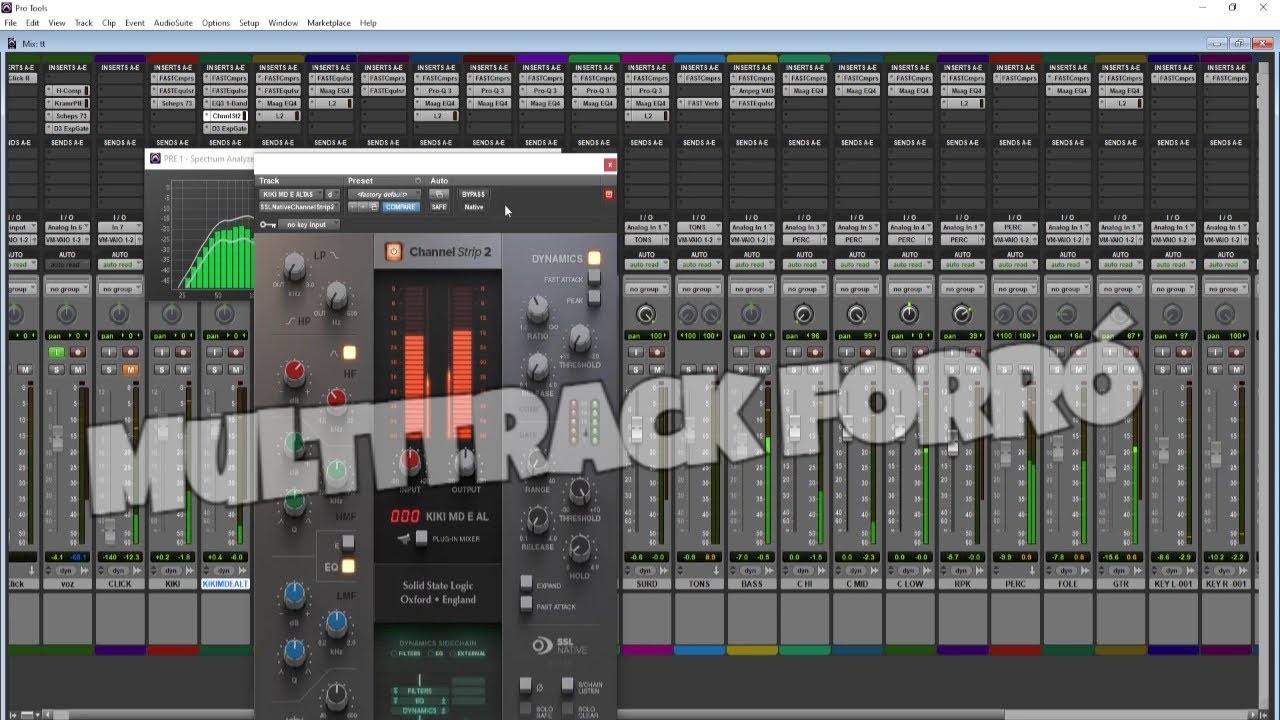Viewport: 1280px width, 720px height.
Task: Open no group dropdown on BASS track
Action: (x=752, y=289)
